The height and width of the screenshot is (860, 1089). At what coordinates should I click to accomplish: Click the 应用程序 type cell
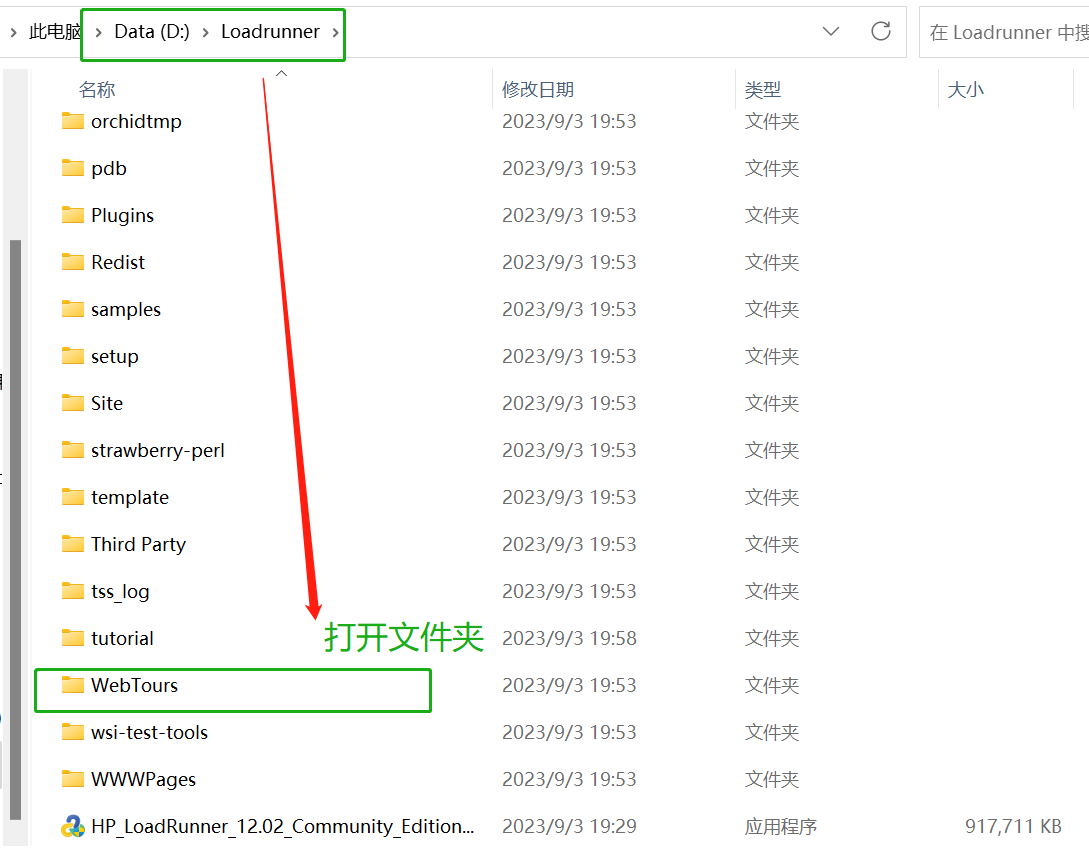(781, 826)
